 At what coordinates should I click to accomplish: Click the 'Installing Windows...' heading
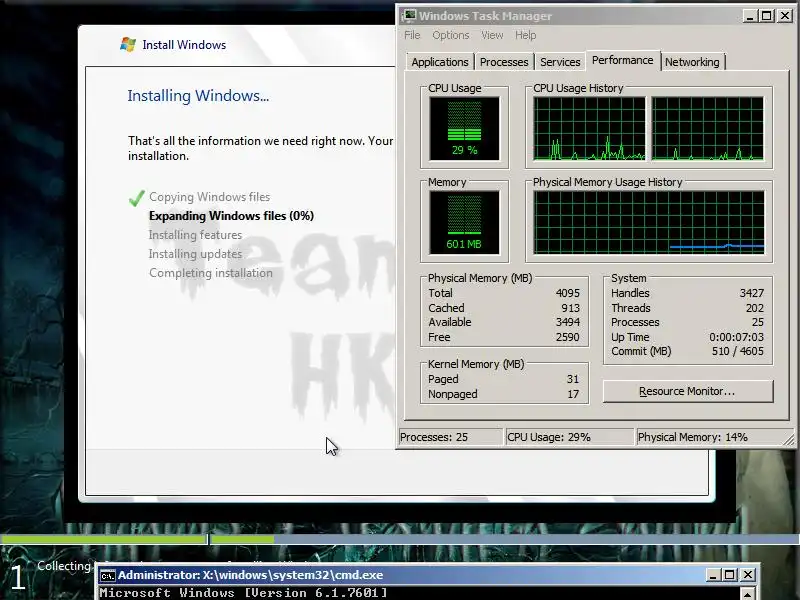tap(198, 95)
